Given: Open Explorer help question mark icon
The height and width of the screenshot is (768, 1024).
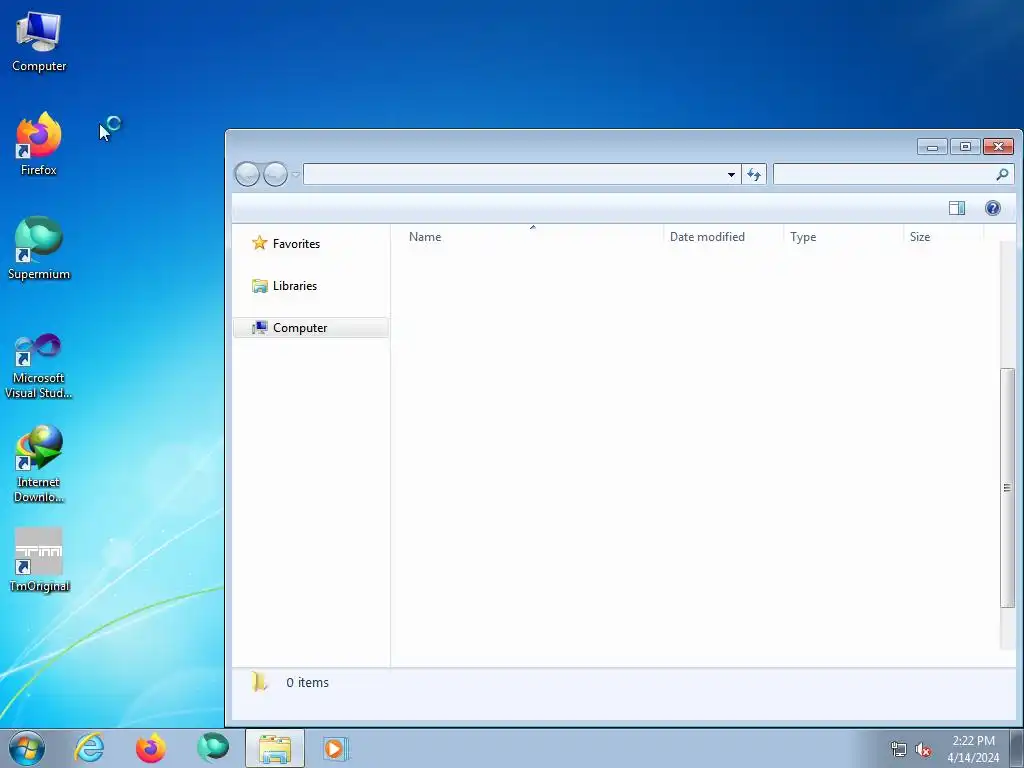Looking at the screenshot, I should coord(993,208).
